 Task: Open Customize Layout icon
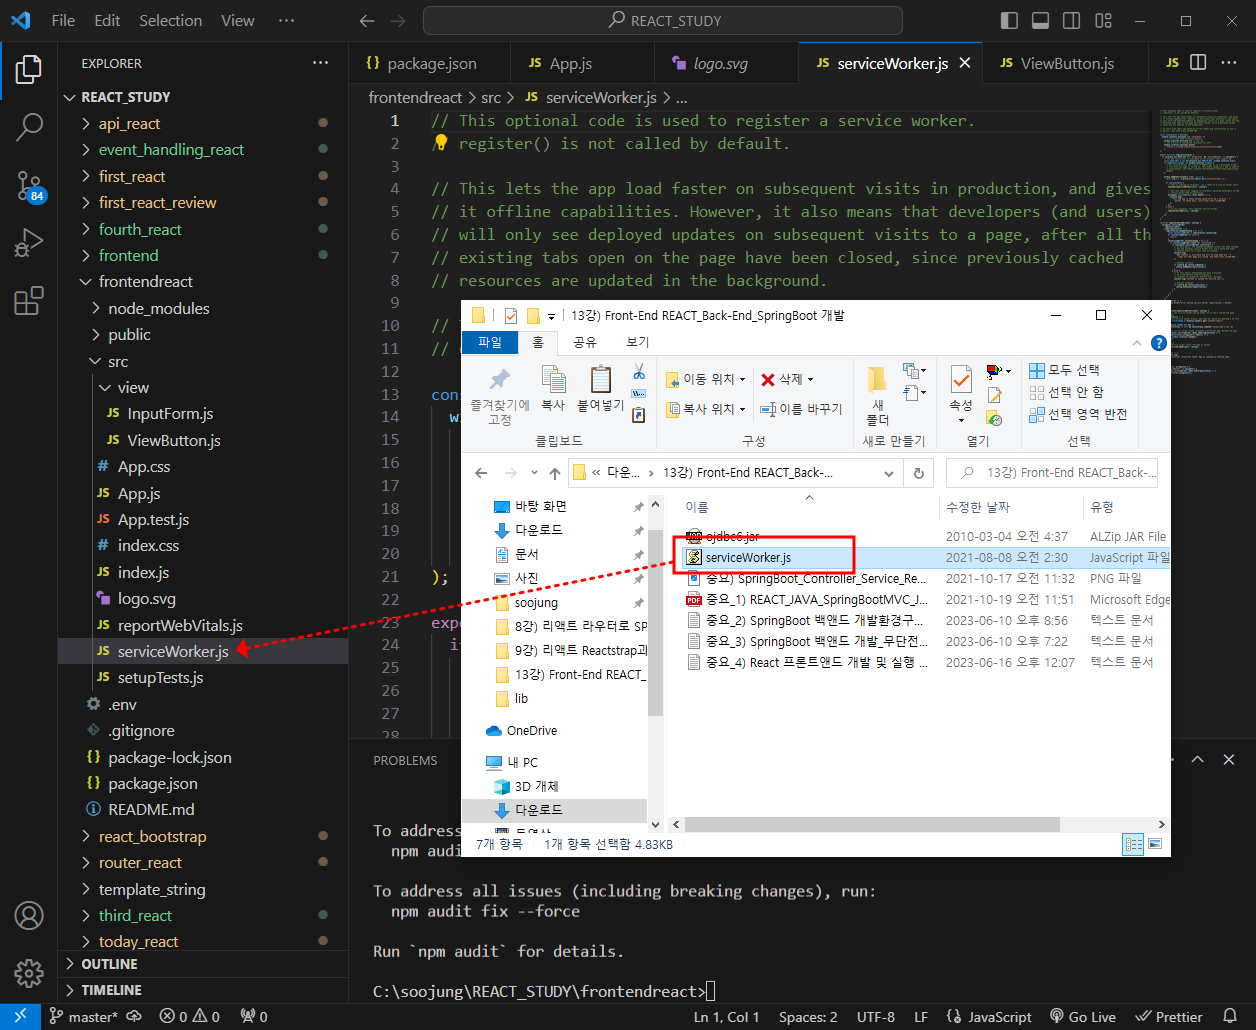(1103, 20)
